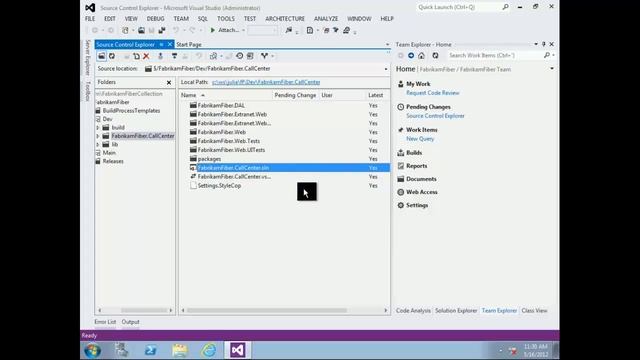Click the Find in Files toolbar icon
The image size is (640, 360).
(x=289, y=30)
